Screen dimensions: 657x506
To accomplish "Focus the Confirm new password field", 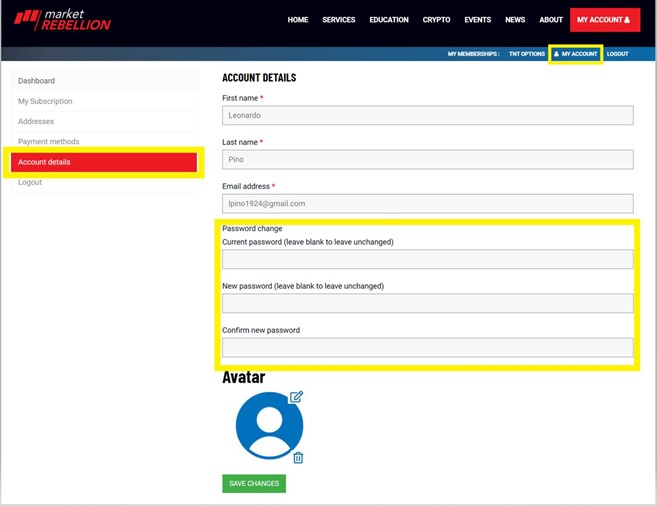I will tap(427, 348).
